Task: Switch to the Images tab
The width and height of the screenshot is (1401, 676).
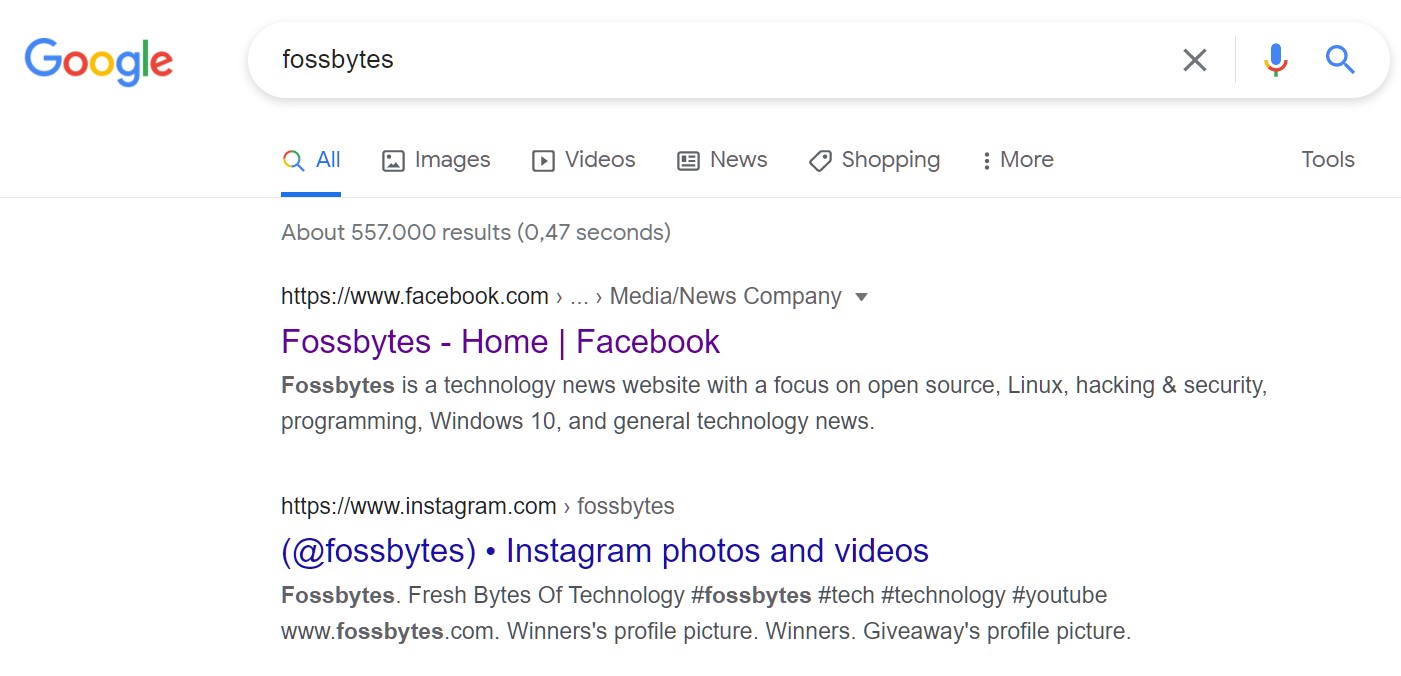Action: click(x=436, y=160)
